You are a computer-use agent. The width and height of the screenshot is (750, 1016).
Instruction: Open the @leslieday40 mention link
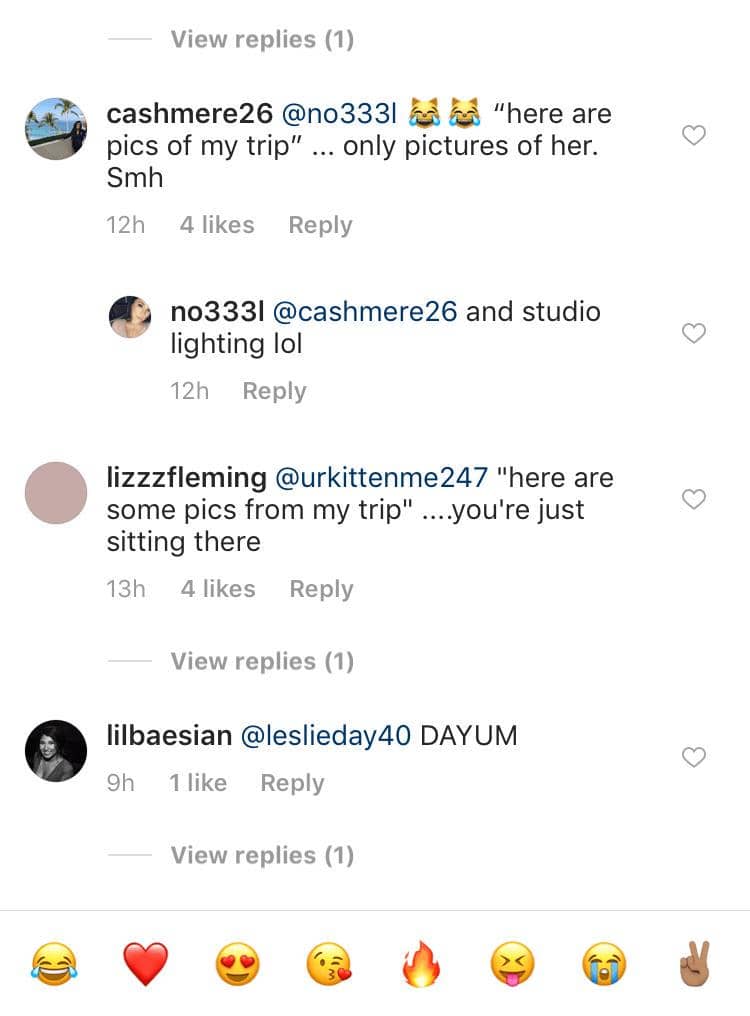326,736
